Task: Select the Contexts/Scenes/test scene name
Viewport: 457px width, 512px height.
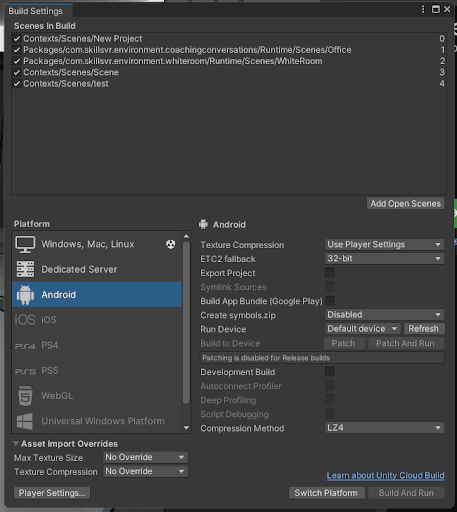Action: coord(66,84)
